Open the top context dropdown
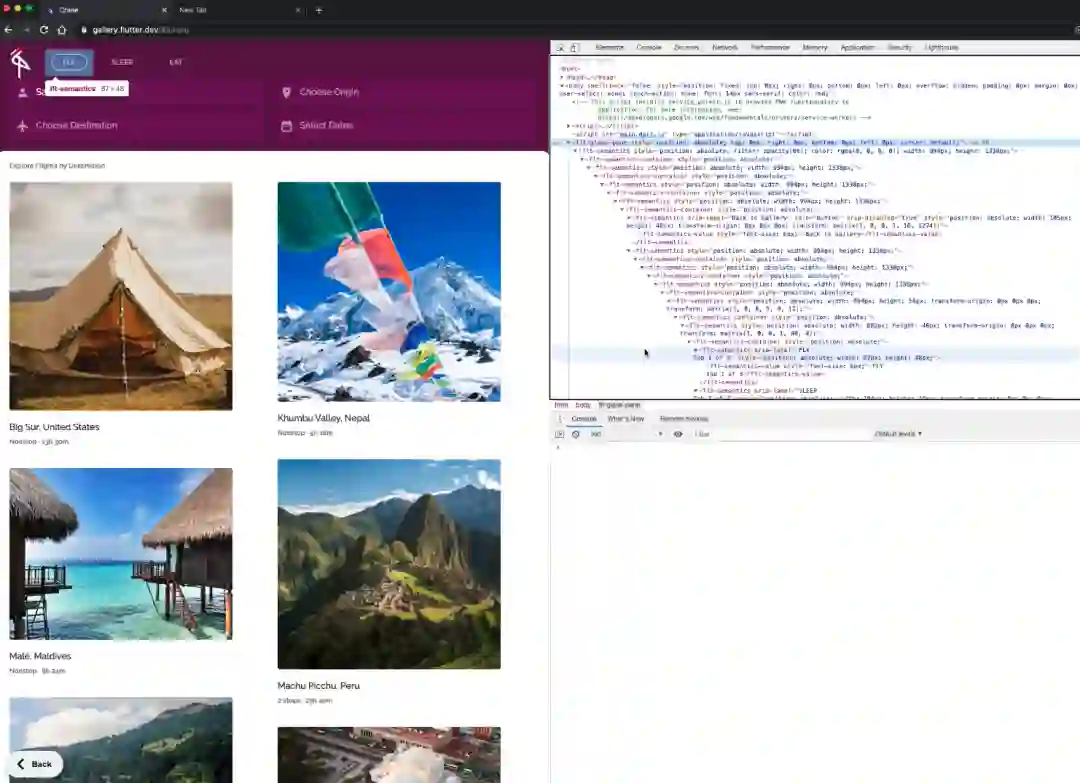Viewport: 1080px width, 783px height. (x=626, y=434)
